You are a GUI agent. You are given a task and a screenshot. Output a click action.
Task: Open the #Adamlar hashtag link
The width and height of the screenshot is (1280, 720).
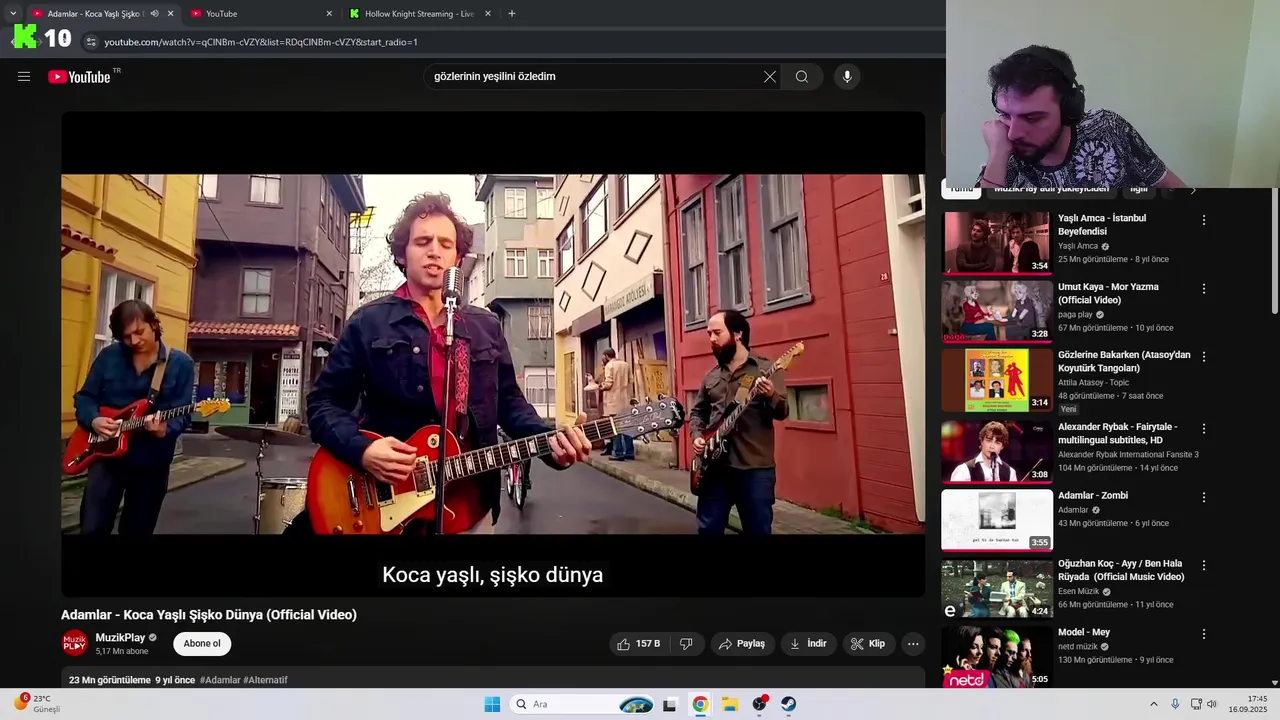point(220,680)
